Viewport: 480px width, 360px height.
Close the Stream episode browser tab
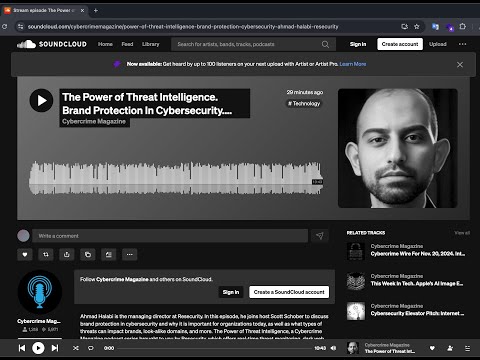pos(82,10)
